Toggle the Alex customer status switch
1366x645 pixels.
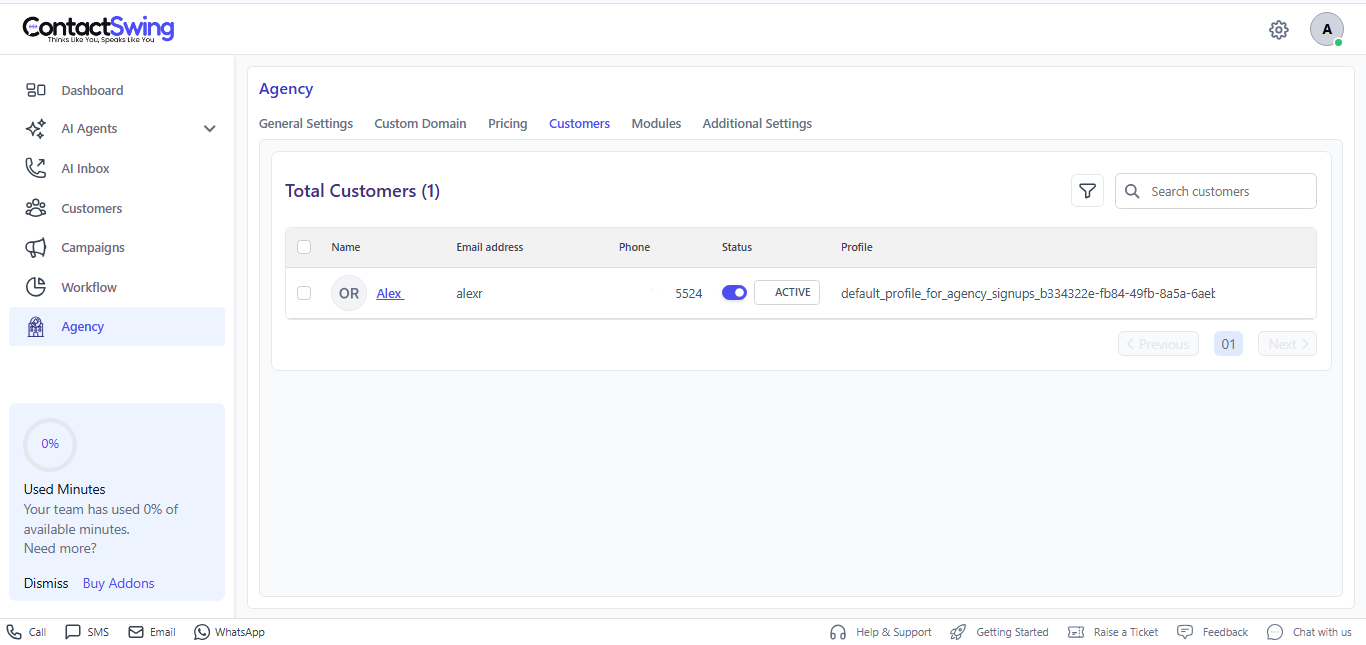tap(734, 293)
